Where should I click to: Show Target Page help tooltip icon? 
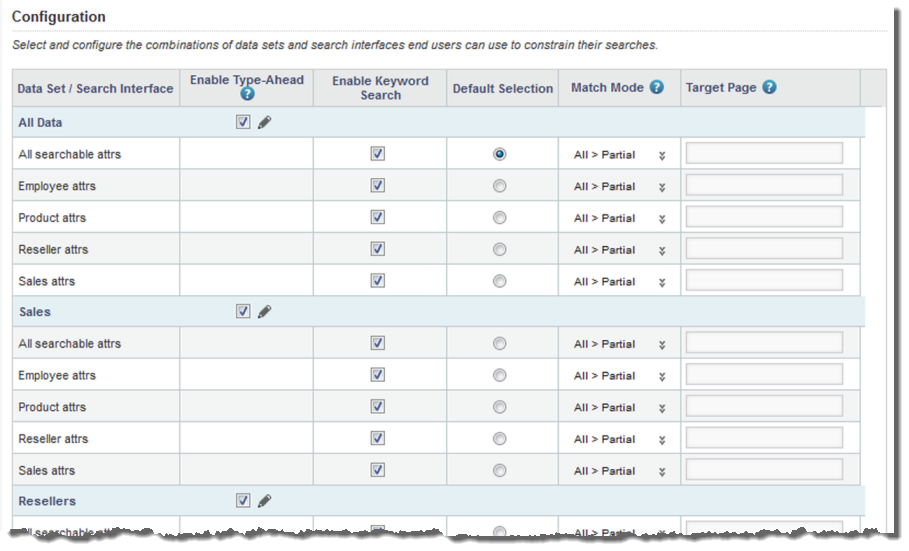tap(769, 87)
